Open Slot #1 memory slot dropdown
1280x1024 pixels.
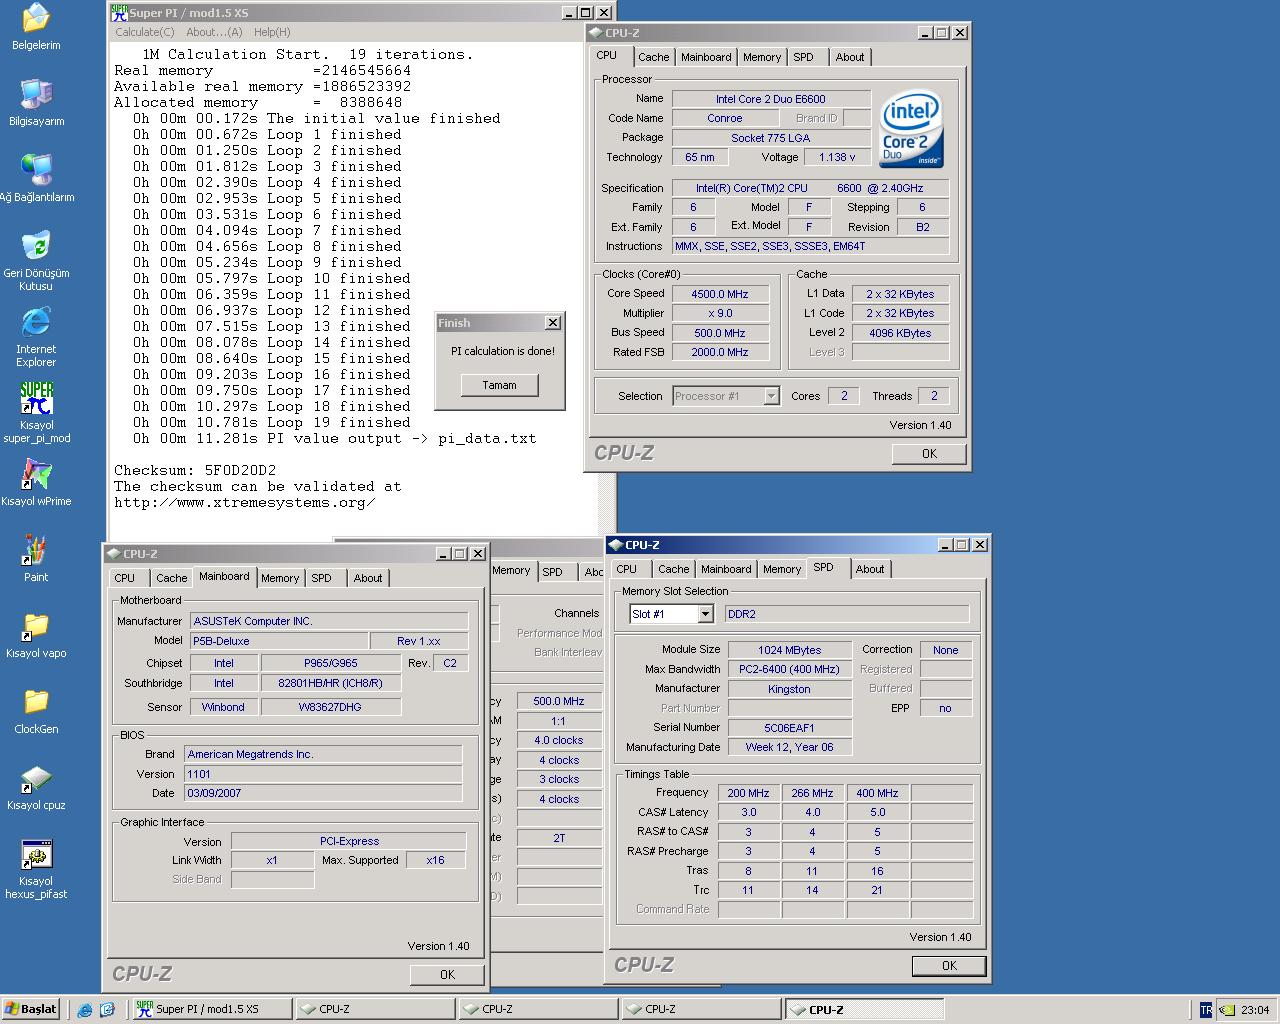tap(705, 614)
